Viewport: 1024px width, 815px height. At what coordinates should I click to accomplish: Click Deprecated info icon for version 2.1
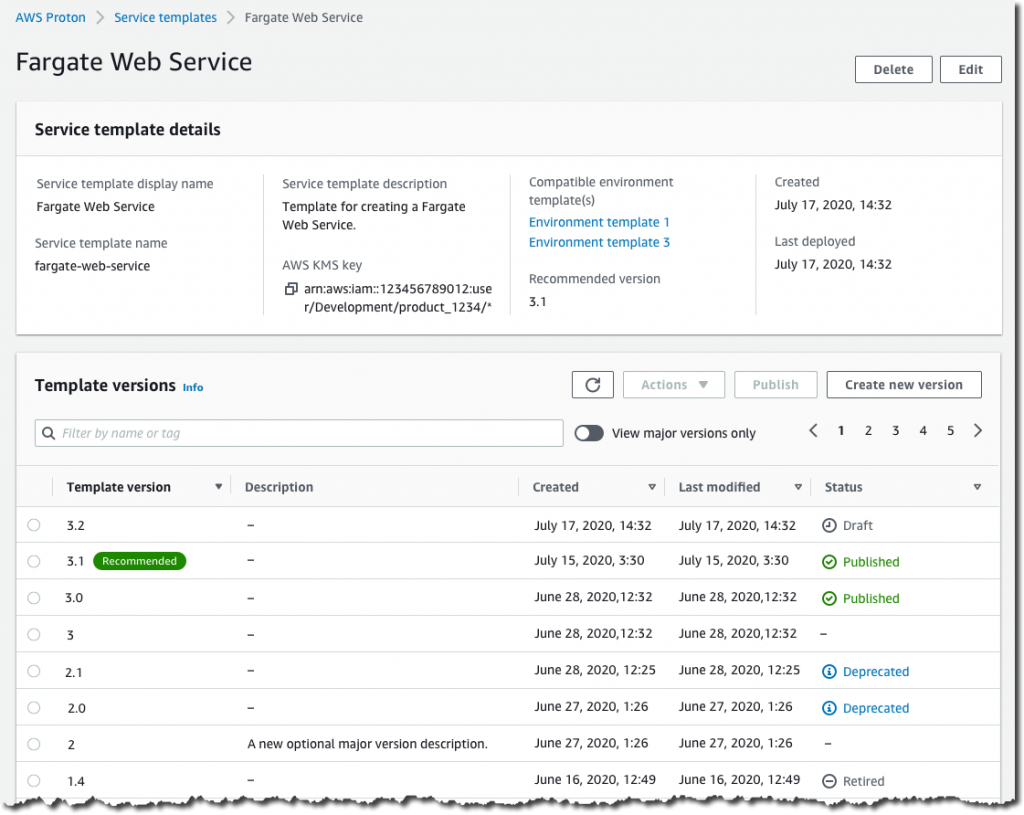click(x=829, y=671)
